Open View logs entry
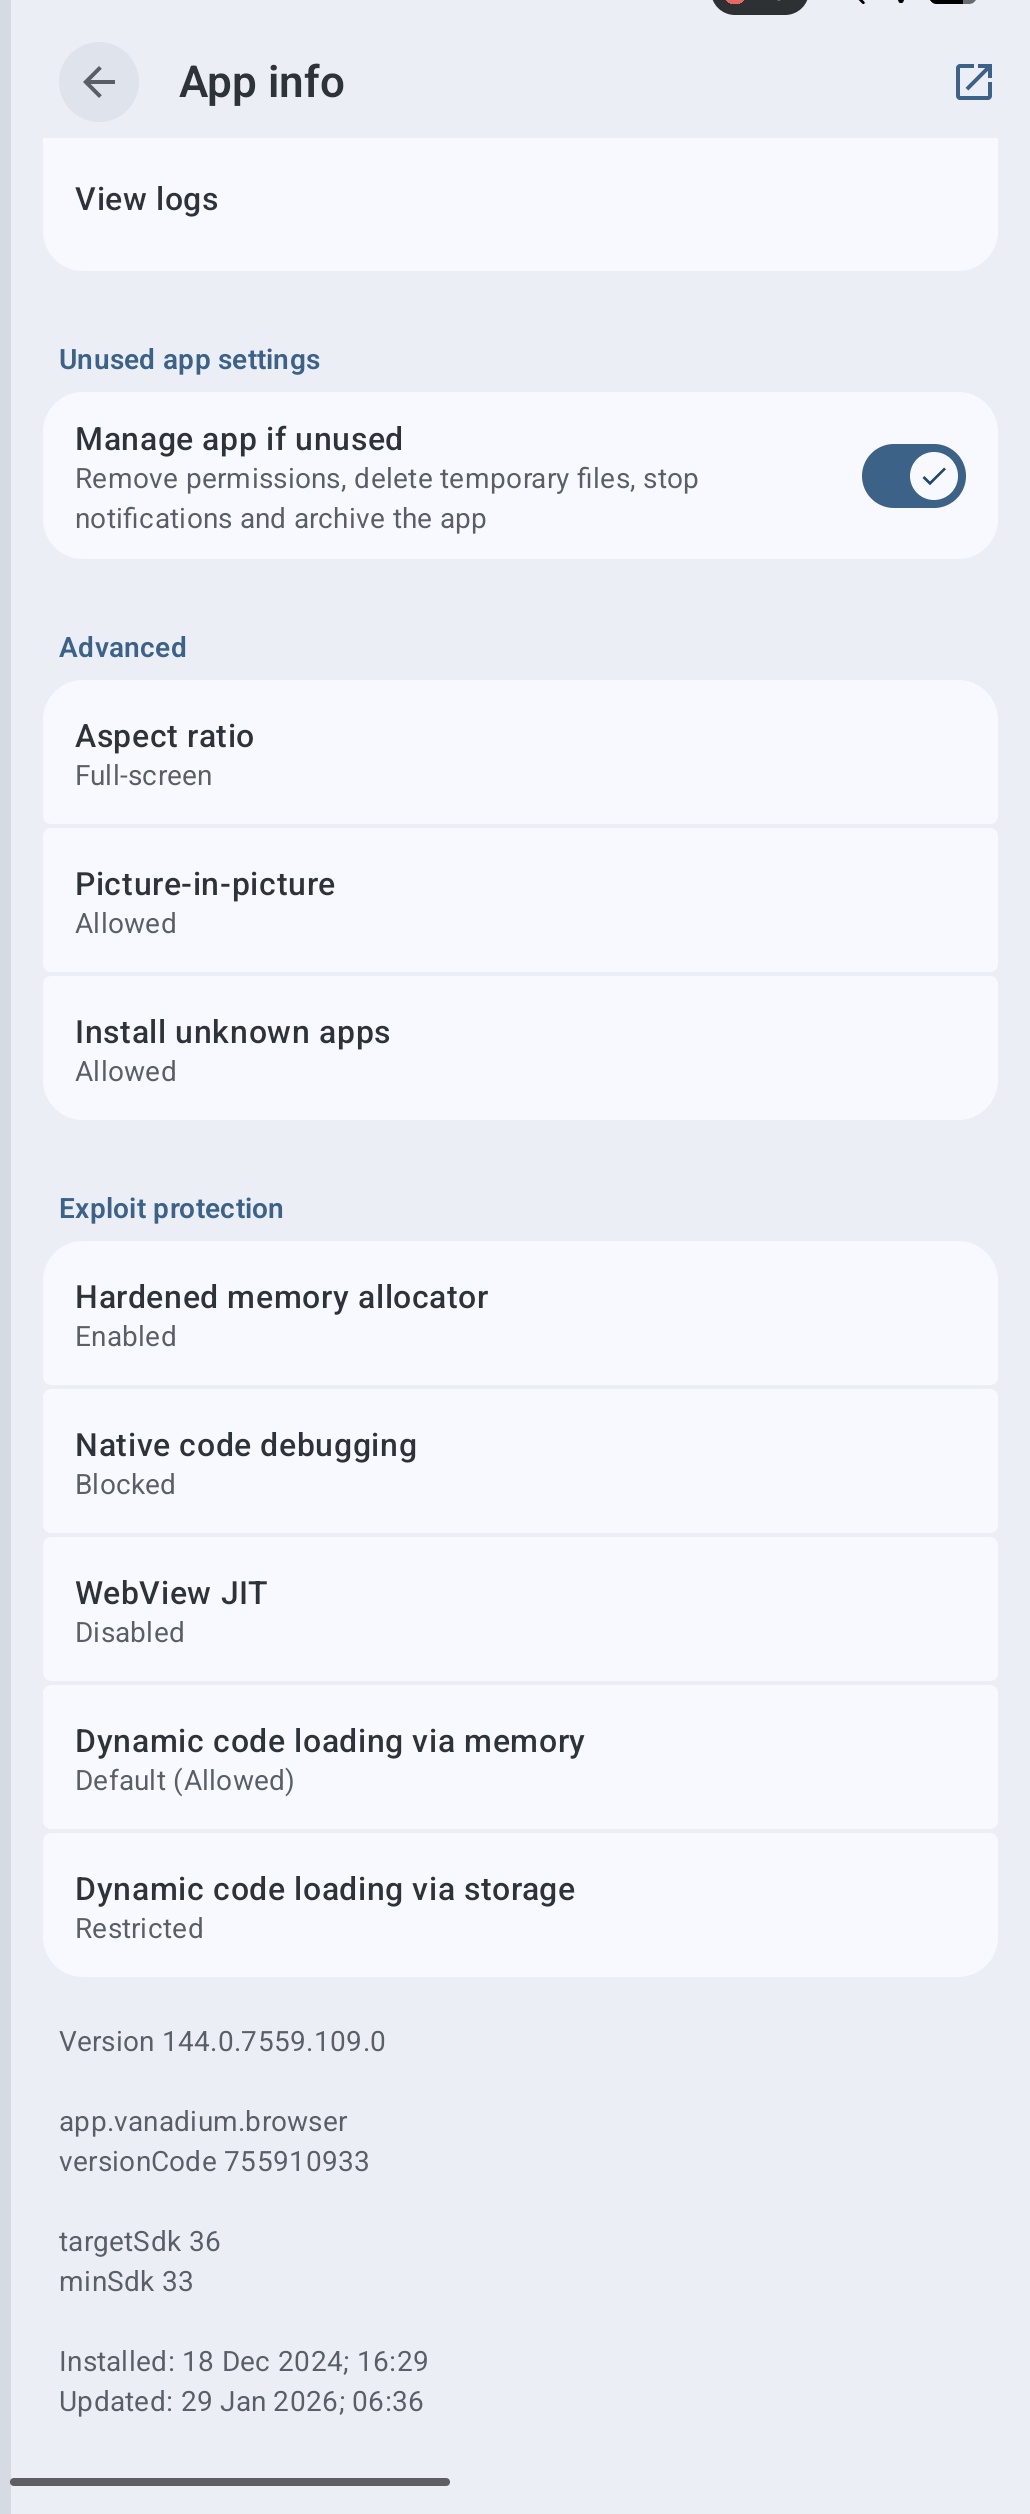 (520, 200)
